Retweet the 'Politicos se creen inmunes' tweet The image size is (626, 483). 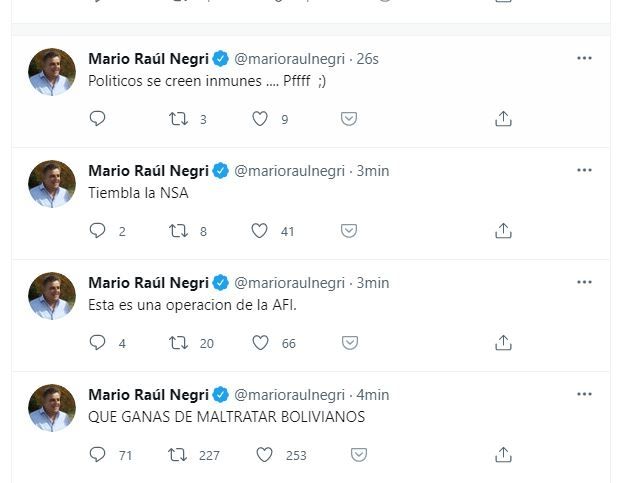178,119
